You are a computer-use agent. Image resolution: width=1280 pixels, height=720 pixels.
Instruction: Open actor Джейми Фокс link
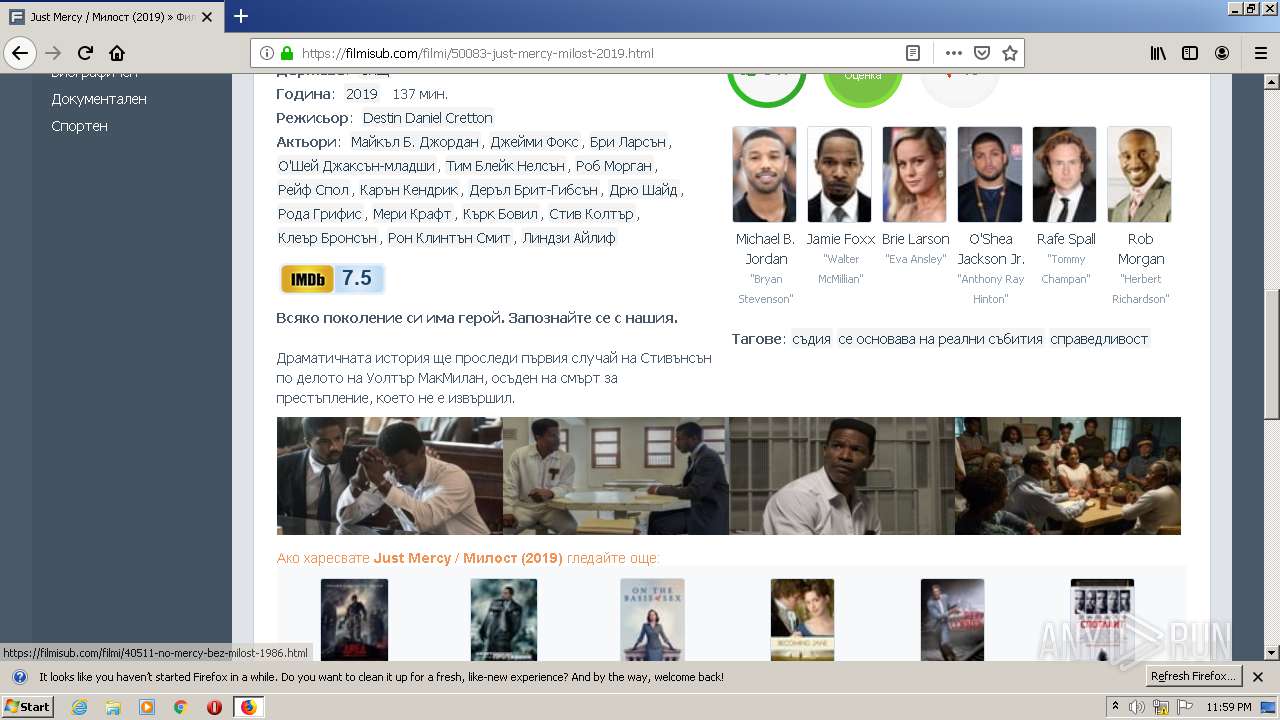(x=534, y=142)
